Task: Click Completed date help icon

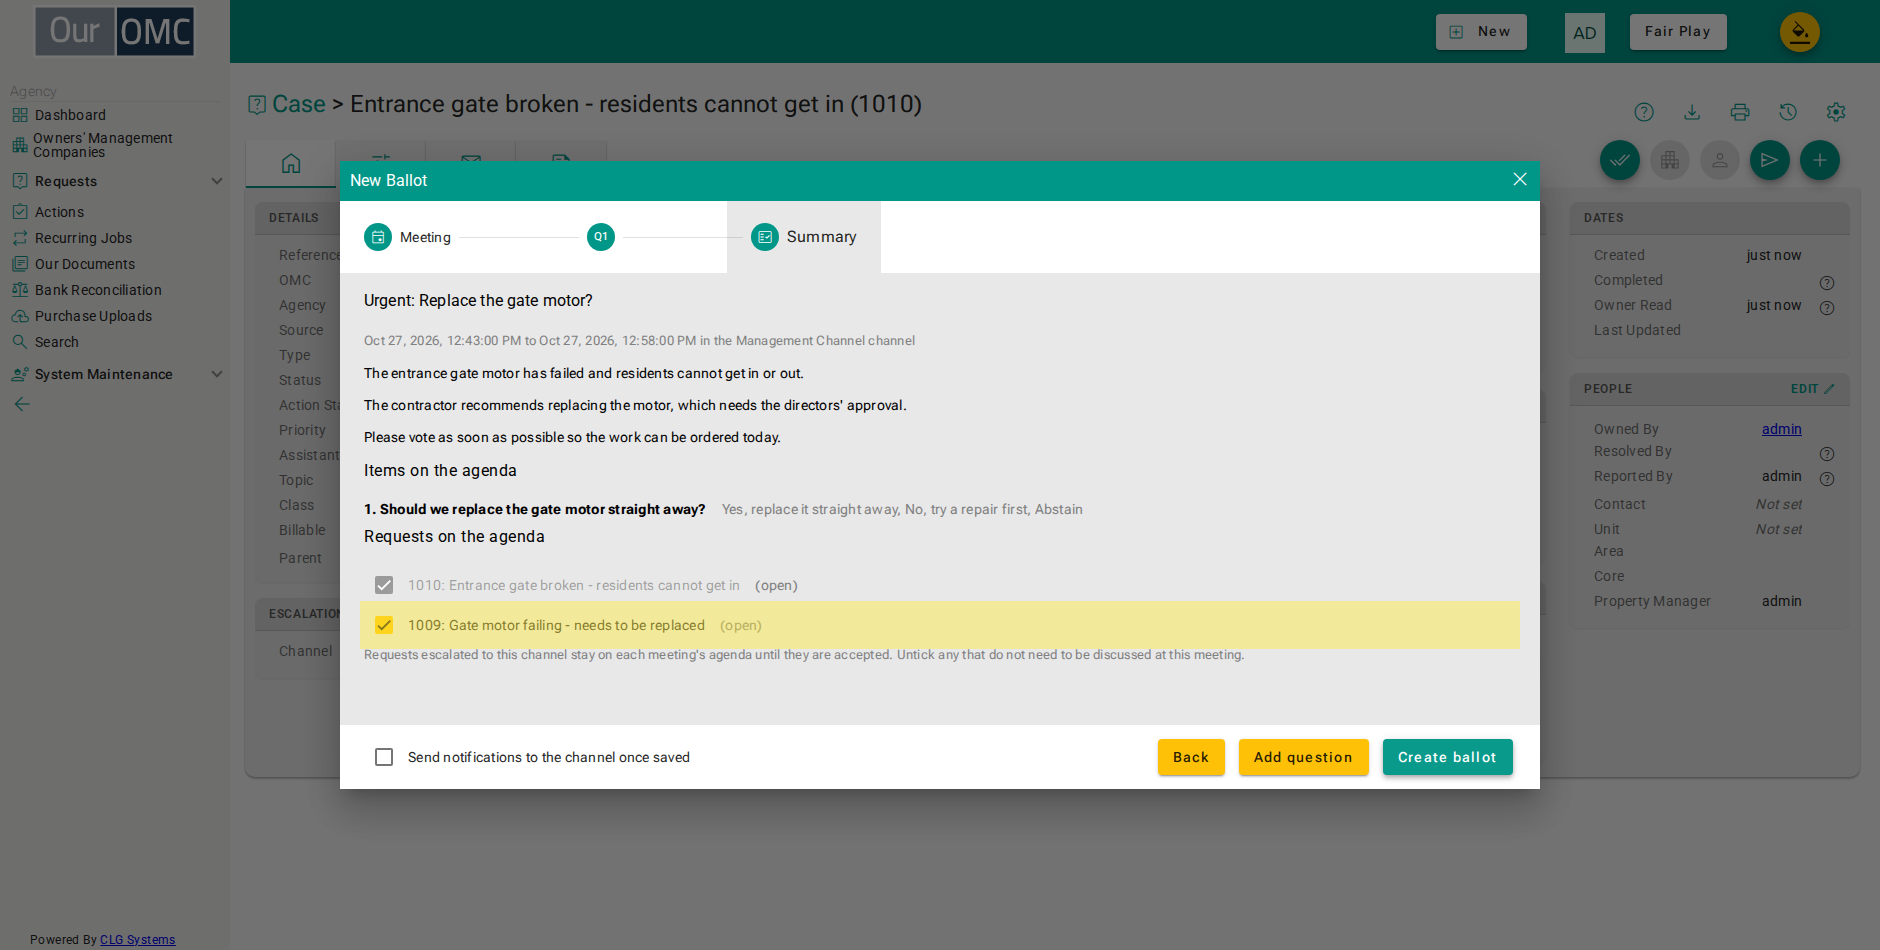Action: [x=1827, y=283]
